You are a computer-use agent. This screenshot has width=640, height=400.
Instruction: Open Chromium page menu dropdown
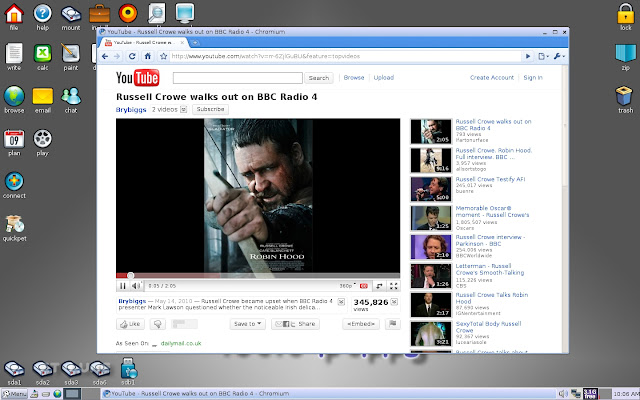point(543,56)
